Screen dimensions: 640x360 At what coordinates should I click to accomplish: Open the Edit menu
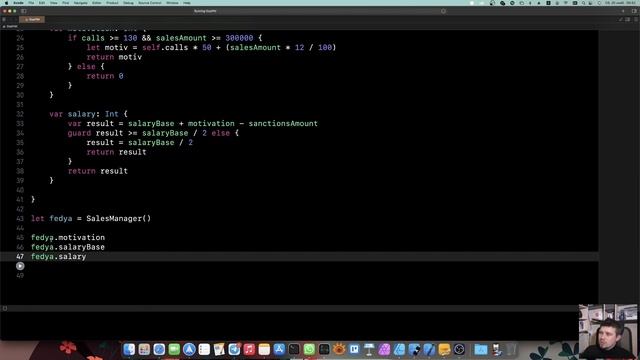tap(42, 3)
